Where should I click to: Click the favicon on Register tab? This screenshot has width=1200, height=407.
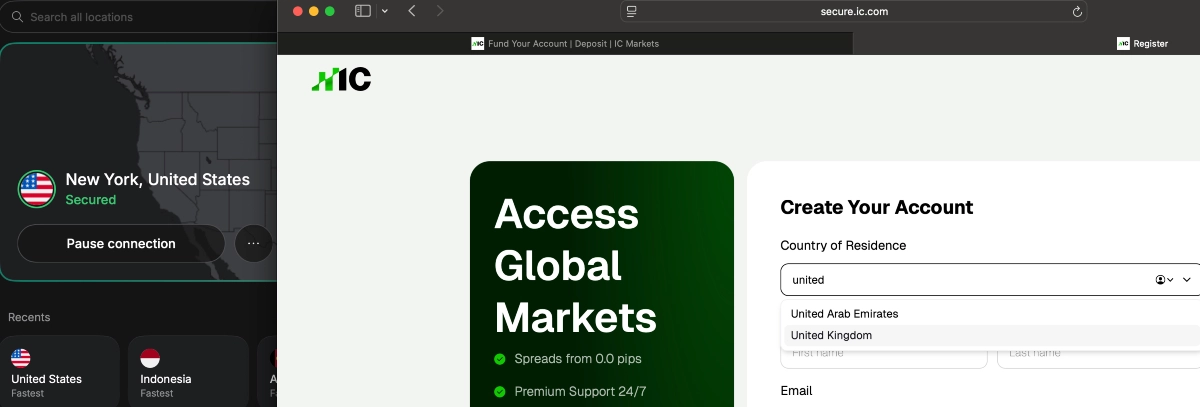(1123, 43)
